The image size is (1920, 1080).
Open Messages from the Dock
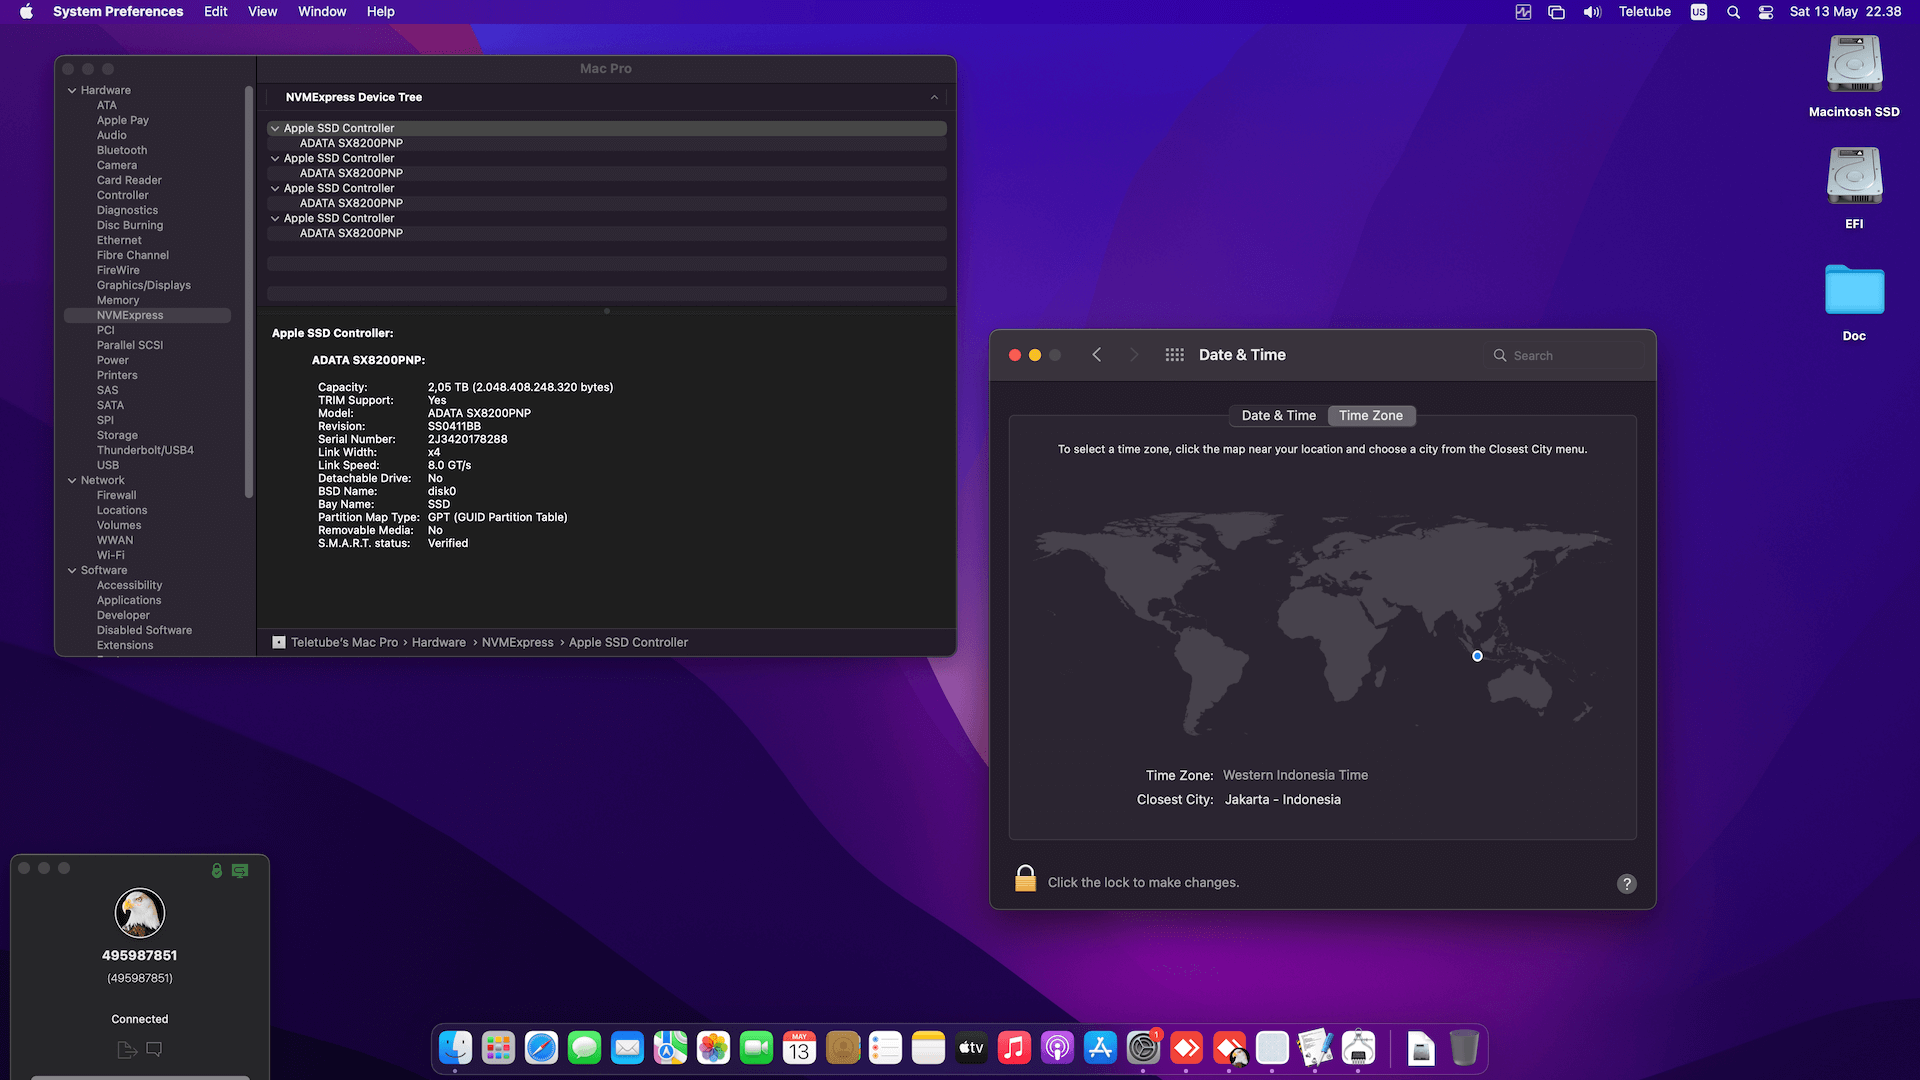[x=584, y=1048]
